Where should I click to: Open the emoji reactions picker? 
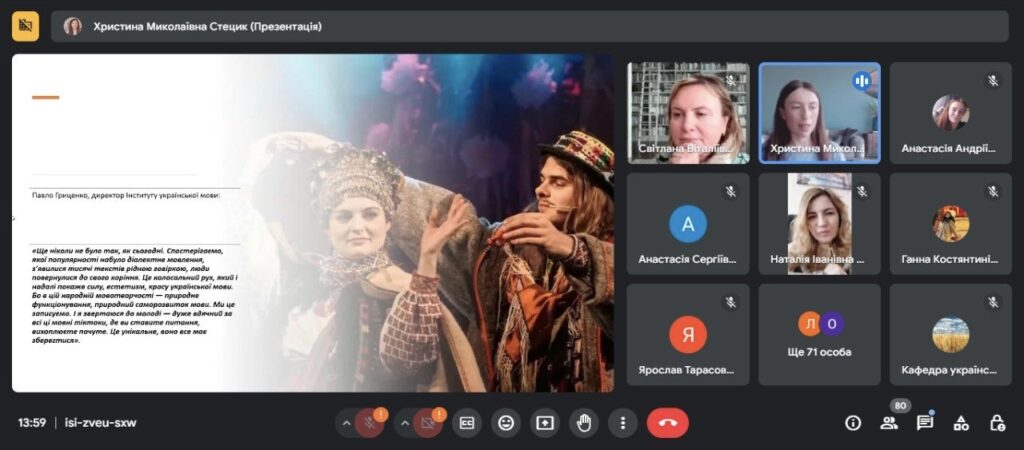tap(506, 423)
